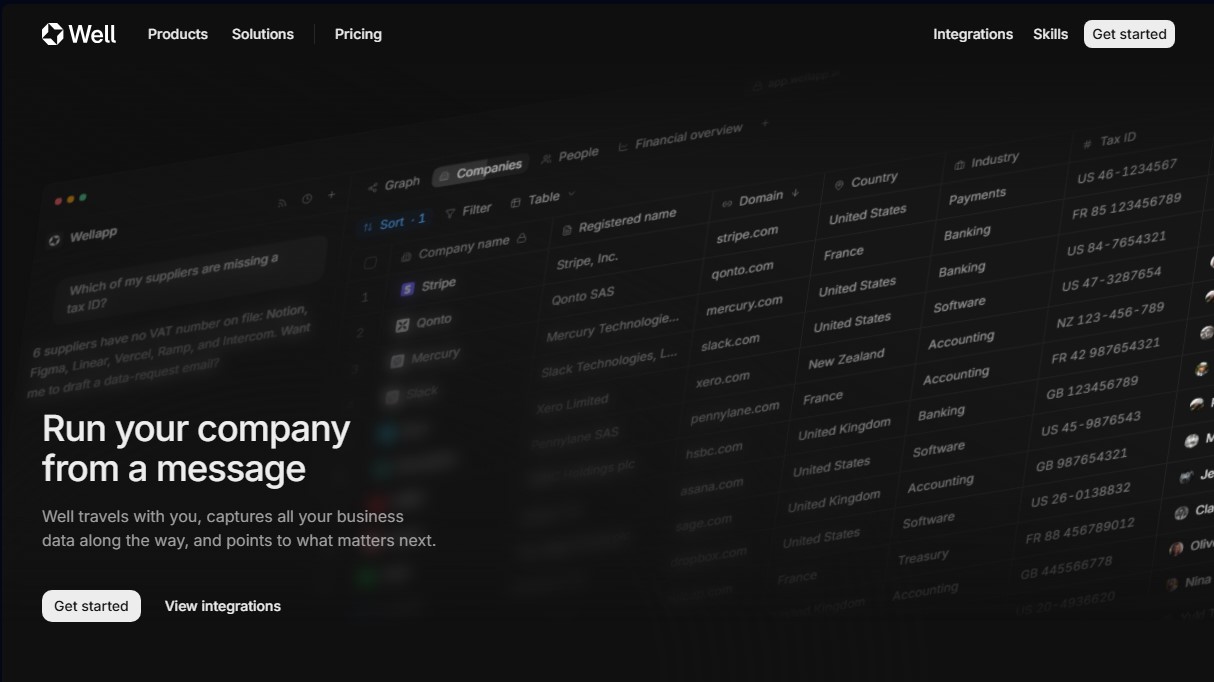Click the Slack company logo
The width and height of the screenshot is (1214, 682).
tap(392, 396)
